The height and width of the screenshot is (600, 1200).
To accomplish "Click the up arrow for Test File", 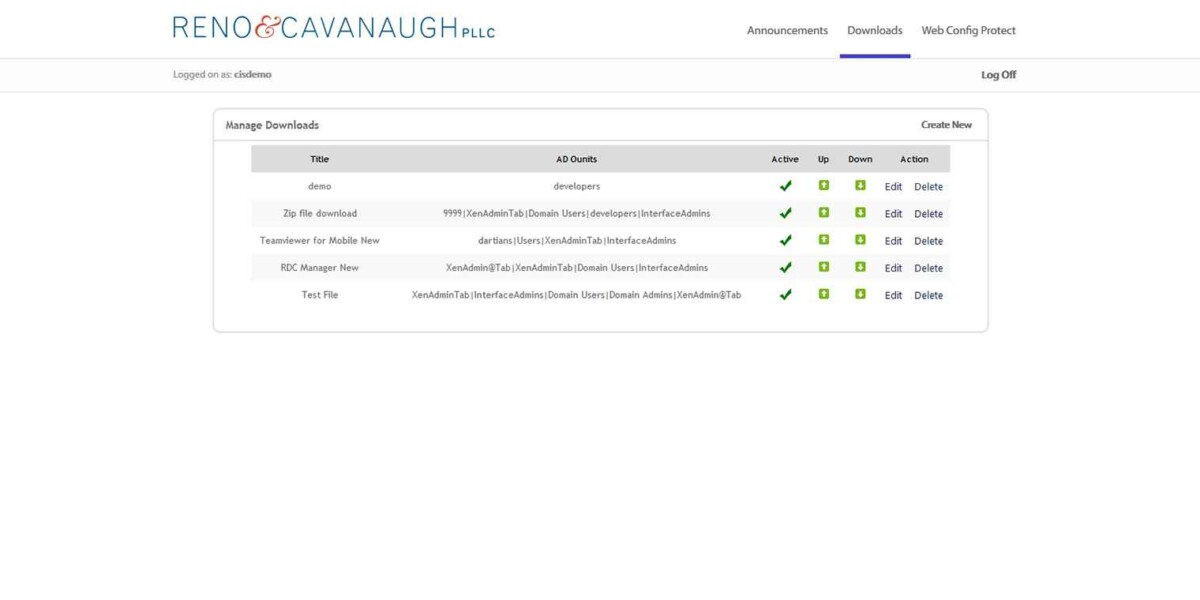I will point(823,295).
